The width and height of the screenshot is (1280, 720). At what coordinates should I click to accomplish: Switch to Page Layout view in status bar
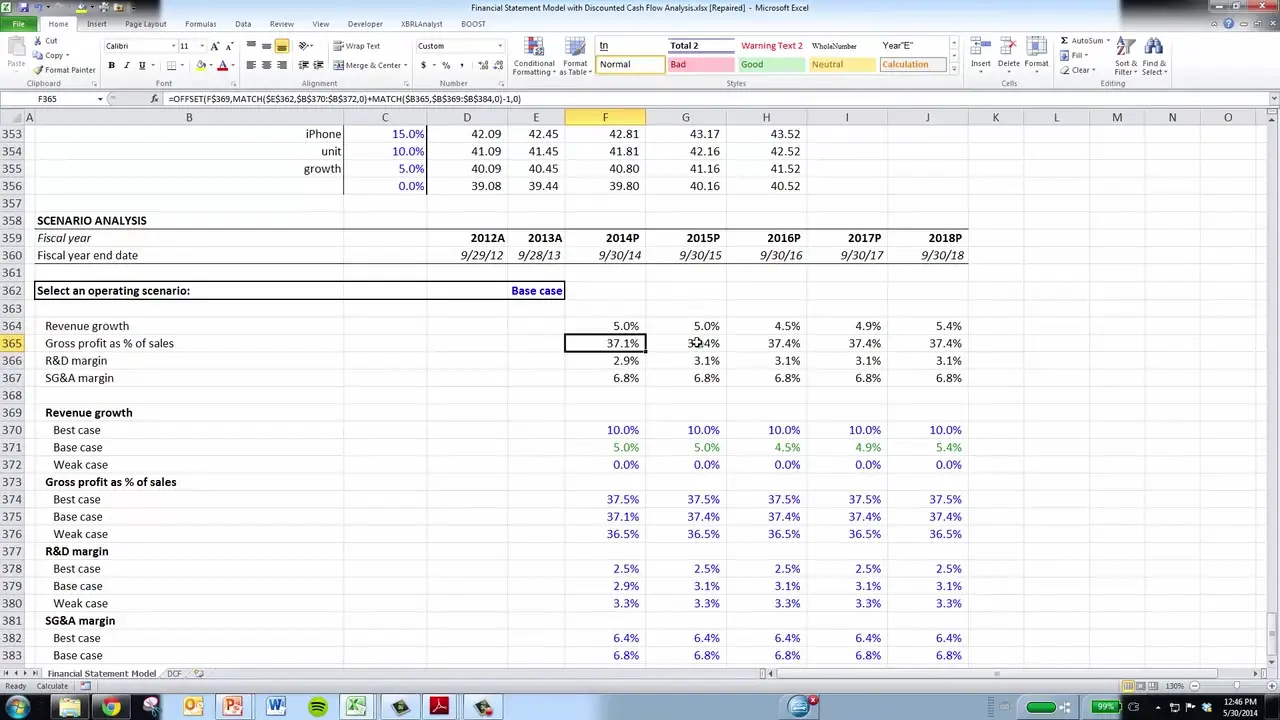click(x=1141, y=686)
